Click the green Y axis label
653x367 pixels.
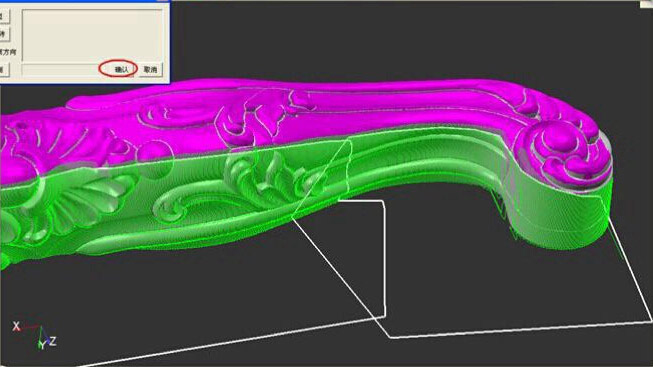point(41,345)
